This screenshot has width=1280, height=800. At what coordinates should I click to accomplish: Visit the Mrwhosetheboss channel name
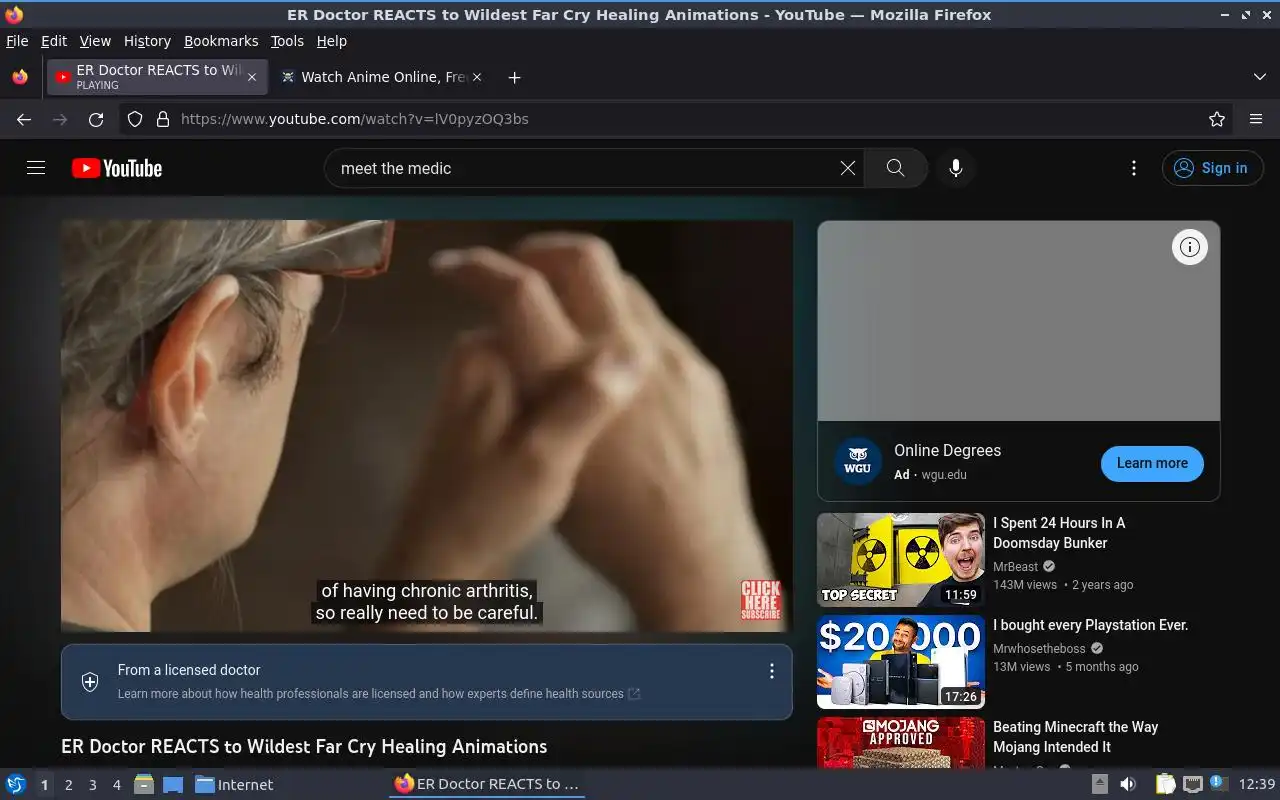[1039, 648]
